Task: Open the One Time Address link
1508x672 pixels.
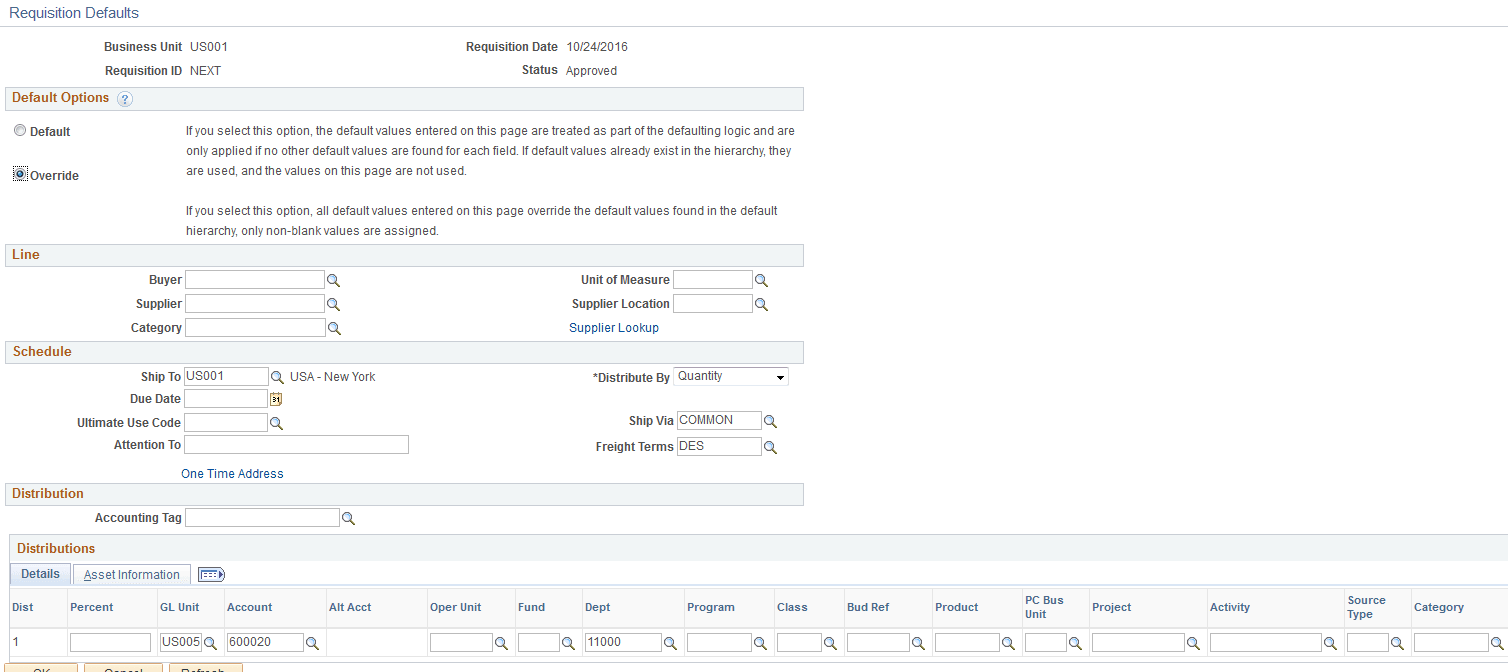Action: (232, 473)
